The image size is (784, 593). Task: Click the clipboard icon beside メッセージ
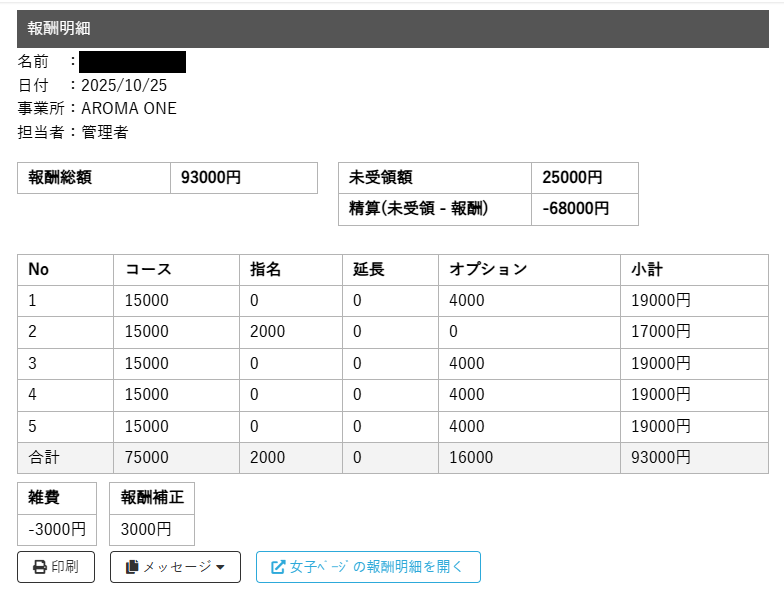pyautogui.click(x=132, y=567)
